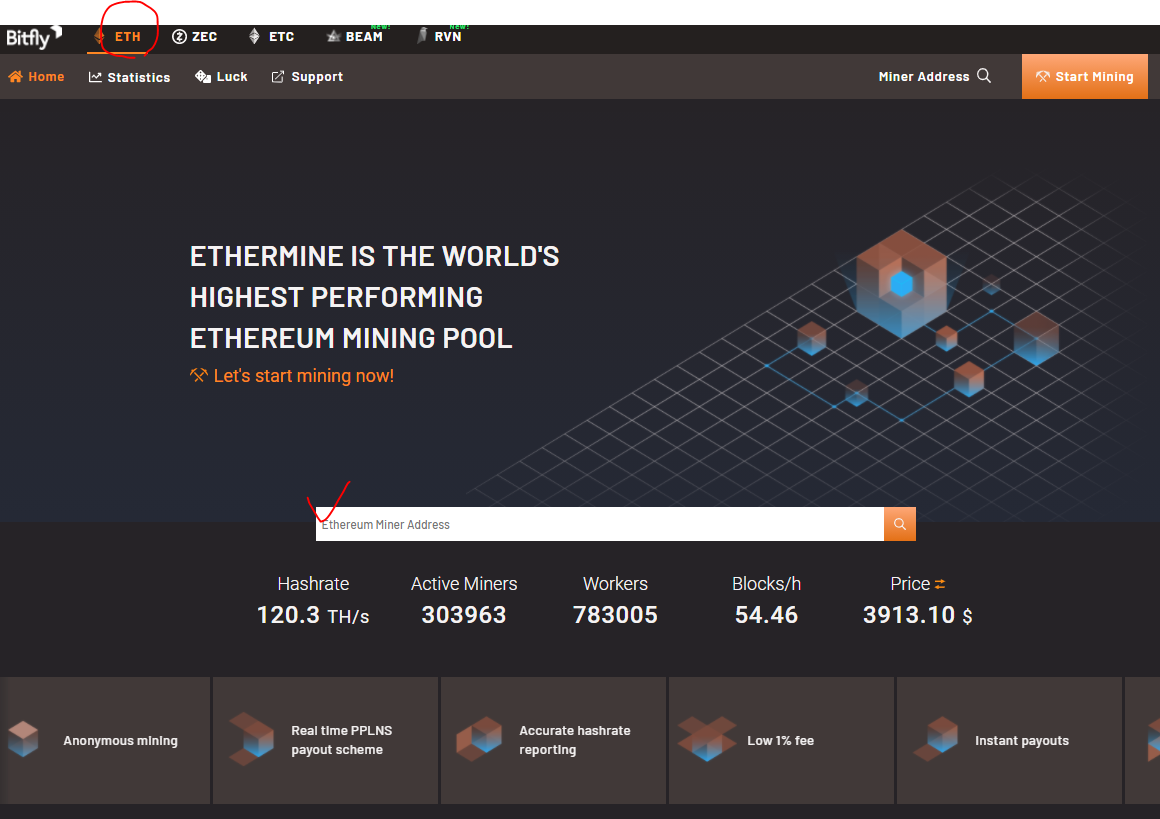Screen dimensions: 1160x819
Task: Click the Workers label
Action: (x=616, y=584)
